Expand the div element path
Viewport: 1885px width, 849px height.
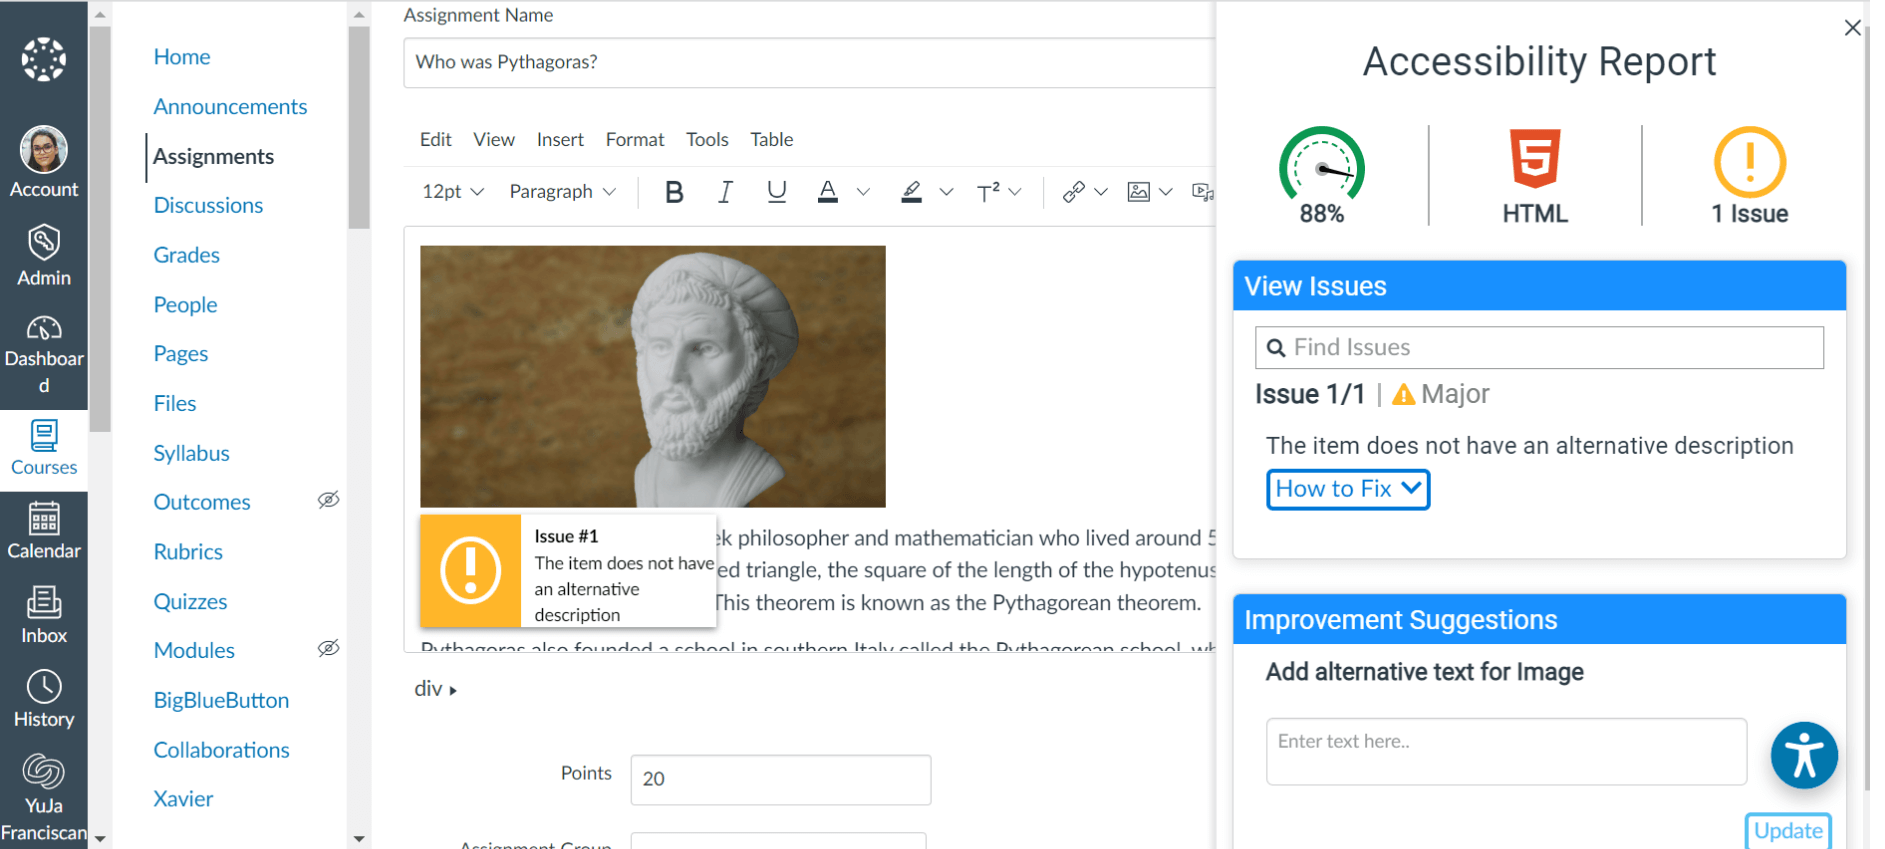click(x=435, y=689)
